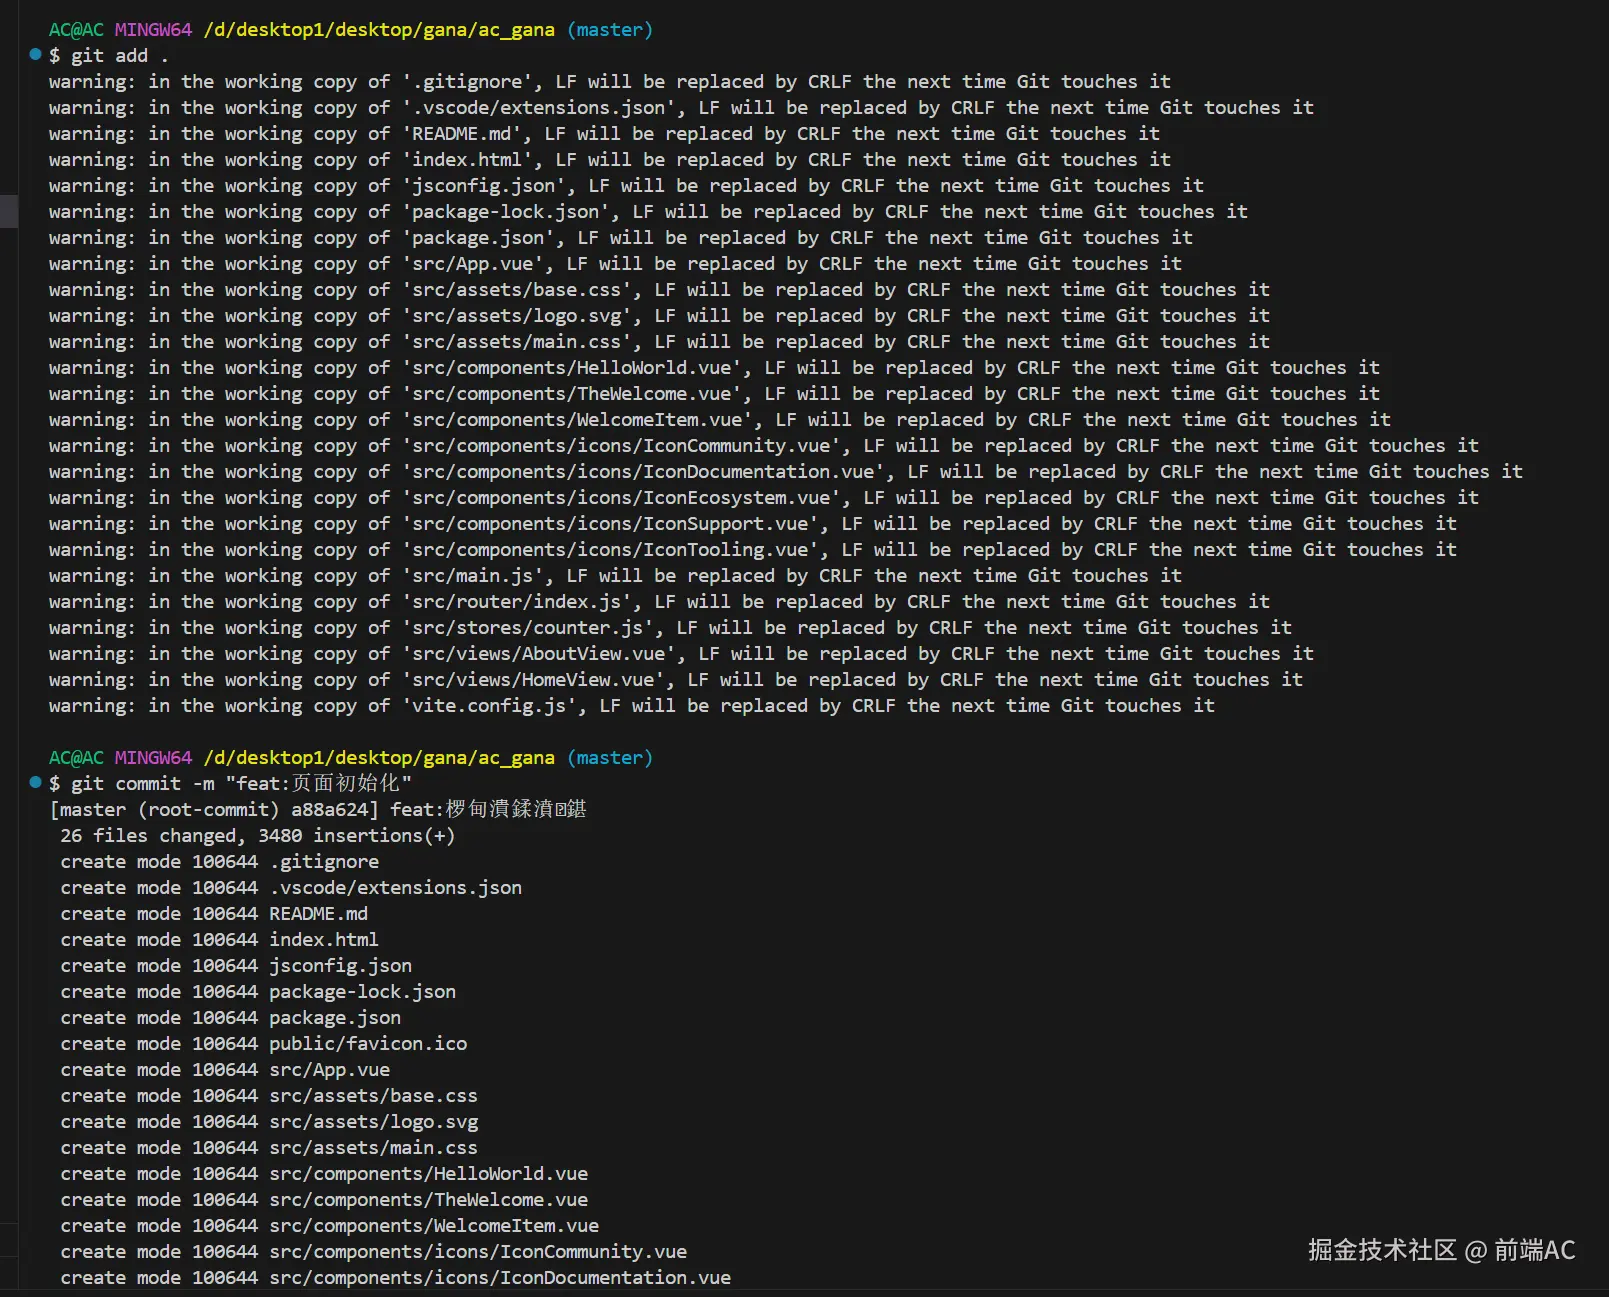Click package-lock.json in the create mode list

pyautogui.click(x=362, y=992)
